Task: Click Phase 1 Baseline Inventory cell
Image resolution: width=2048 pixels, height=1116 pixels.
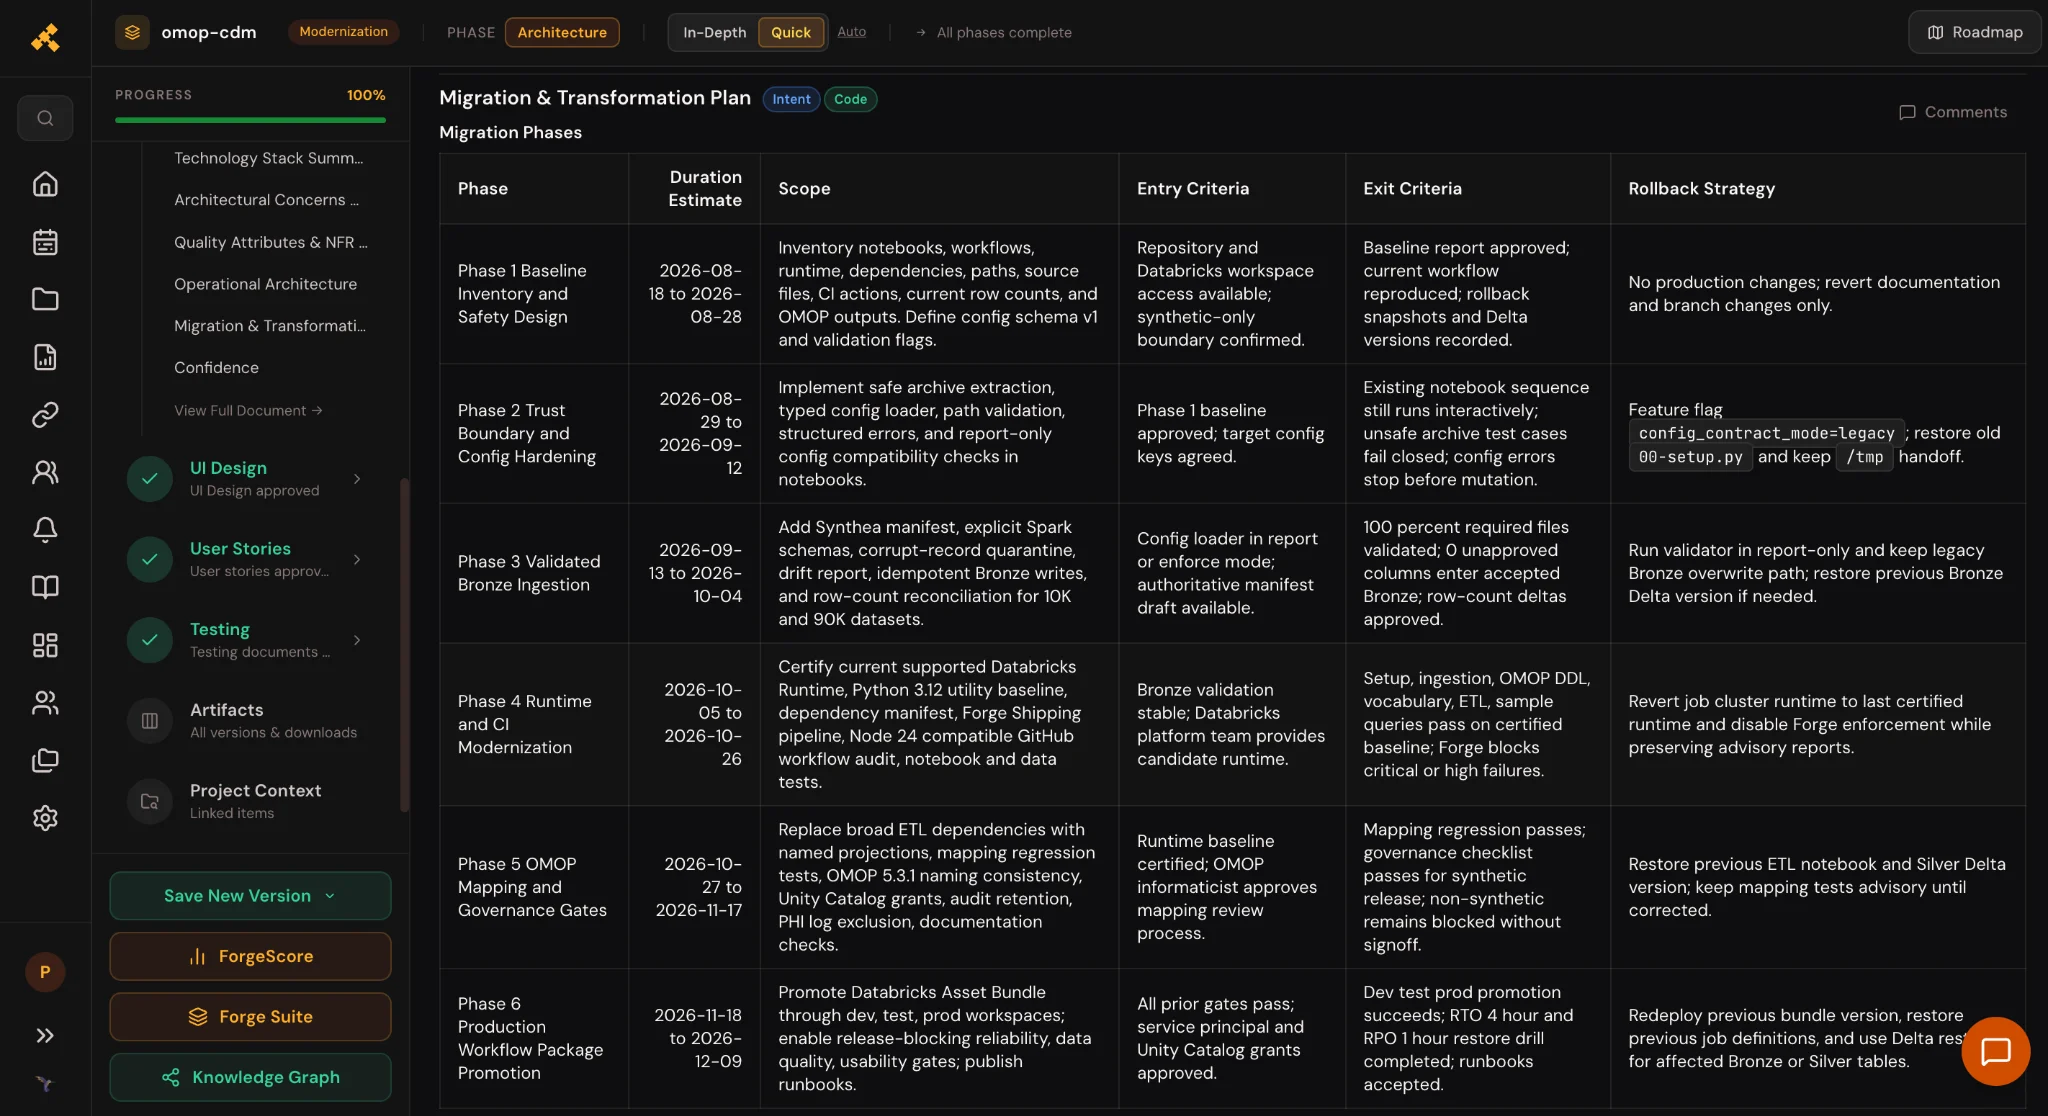Action: coord(533,294)
